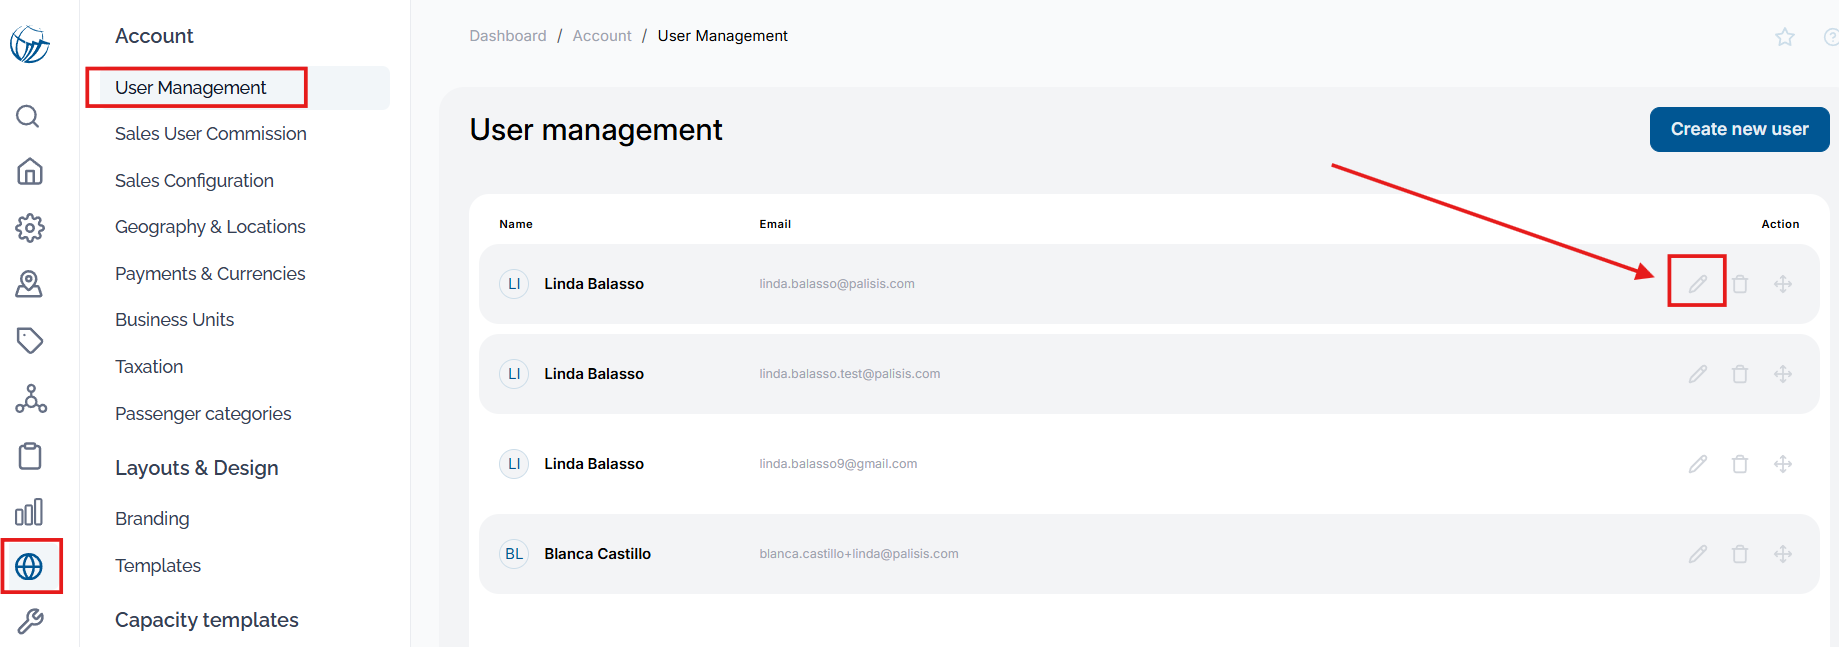Open the clipboard icon in sidebar
Screen dimensions: 1839x647
point(30,456)
